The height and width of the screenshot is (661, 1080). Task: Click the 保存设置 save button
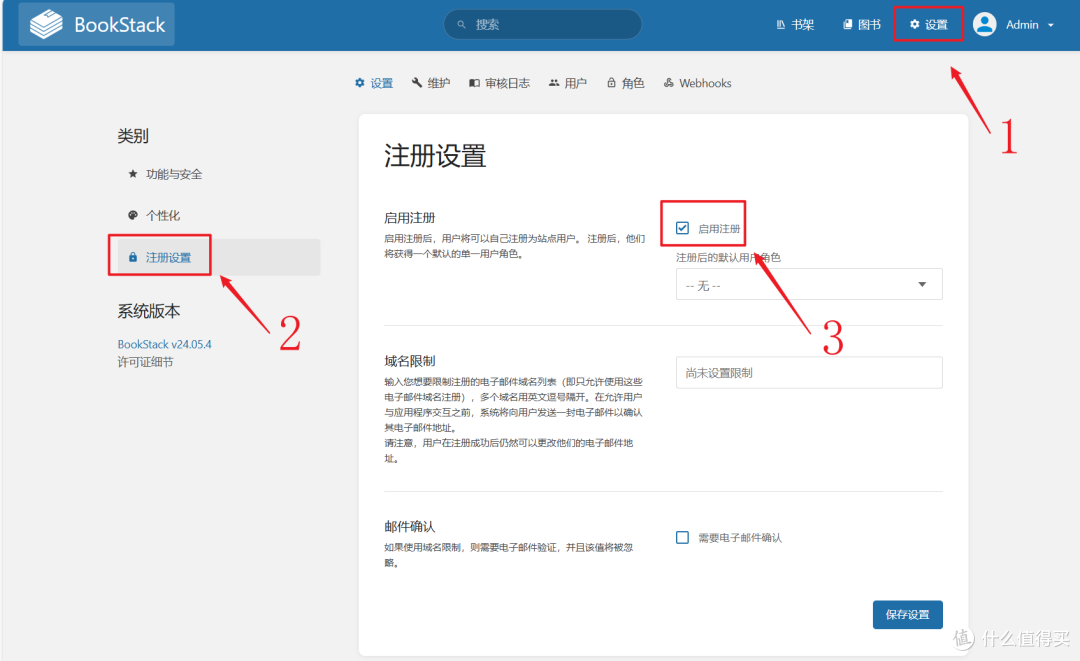coord(908,614)
